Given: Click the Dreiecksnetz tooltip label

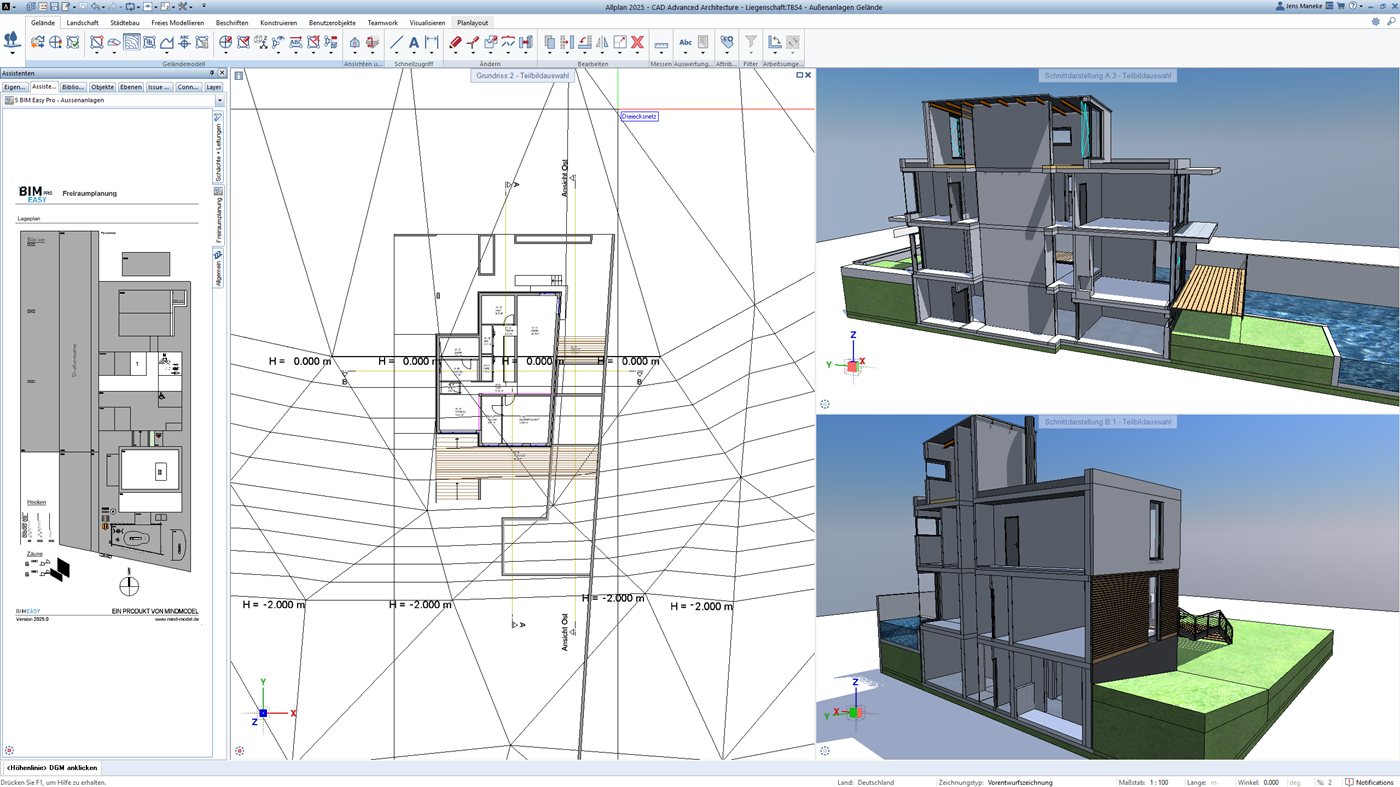Looking at the screenshot, I should click(x=639, y=116).
